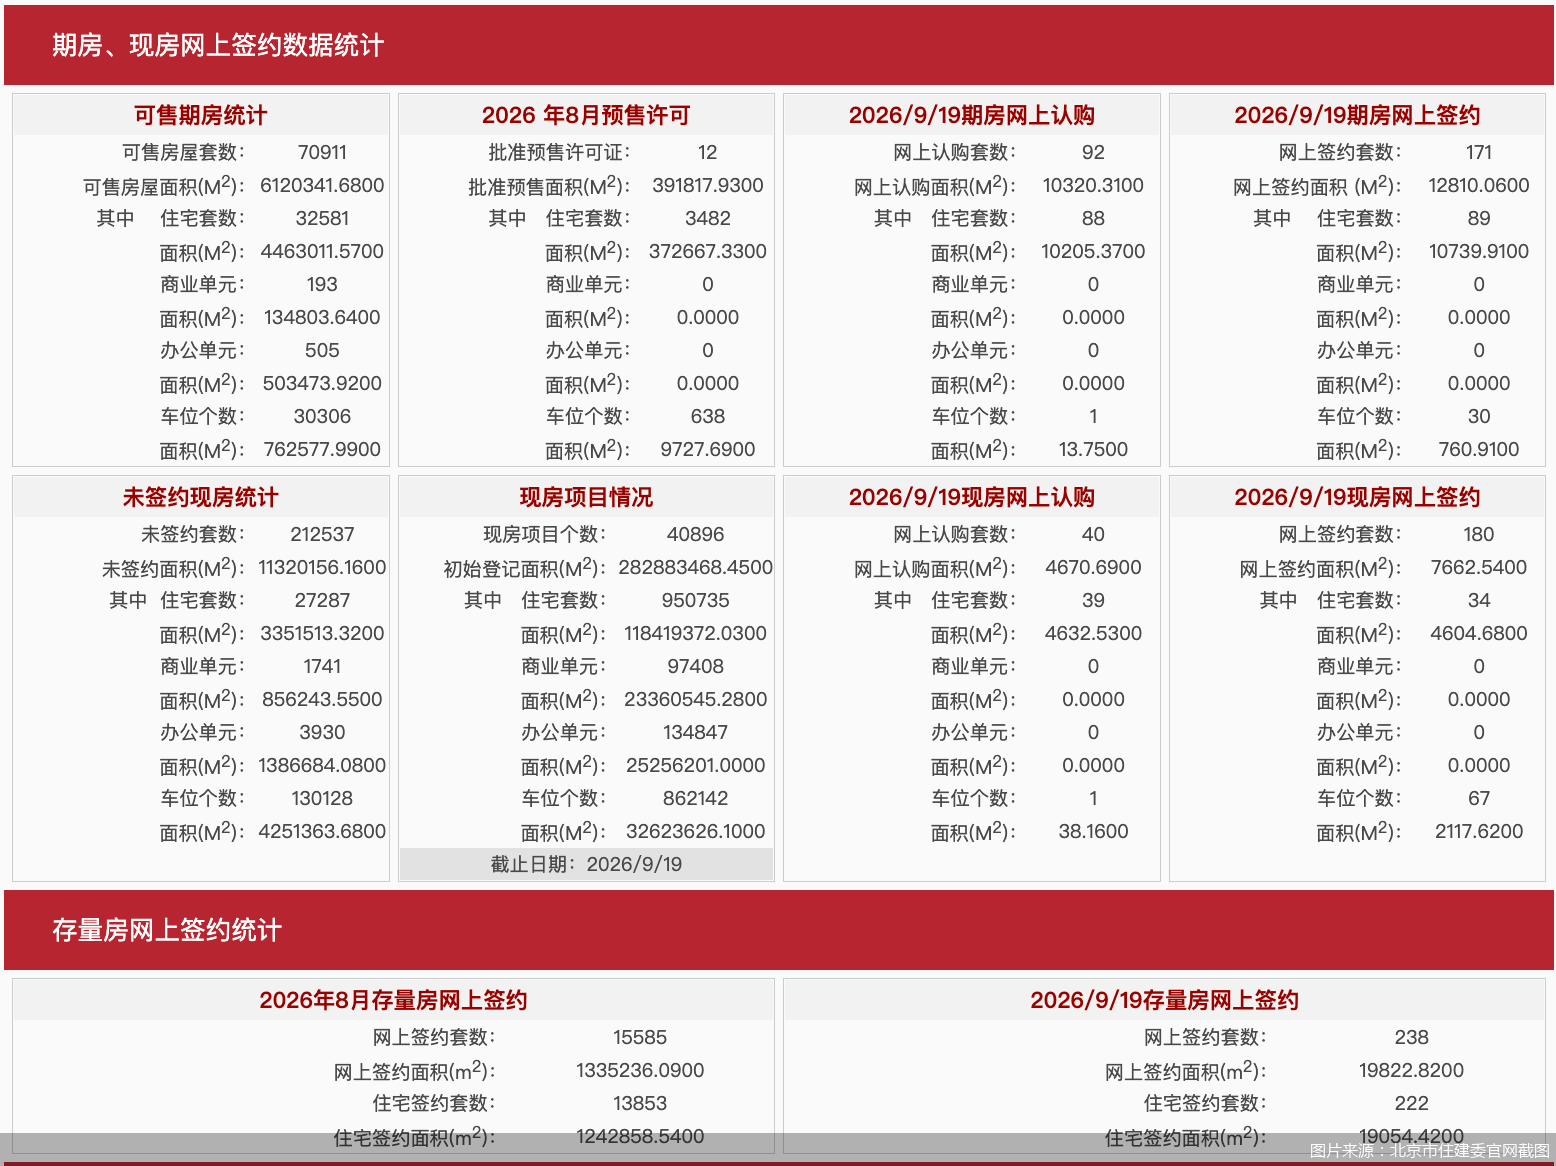This screenshot has height=1166, width=1556.
Task: Click the value 32581 in 可售期房统计
Action: [x=322, y=218]
